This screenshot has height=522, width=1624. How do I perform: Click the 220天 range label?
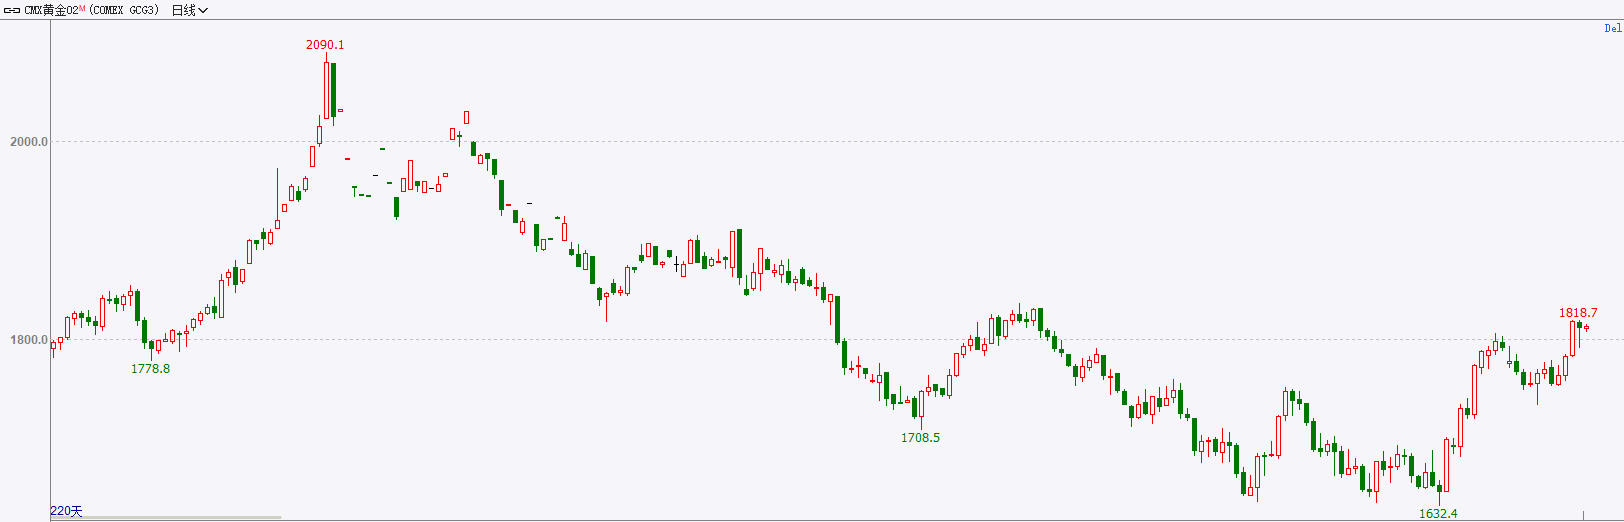point(66,511)
